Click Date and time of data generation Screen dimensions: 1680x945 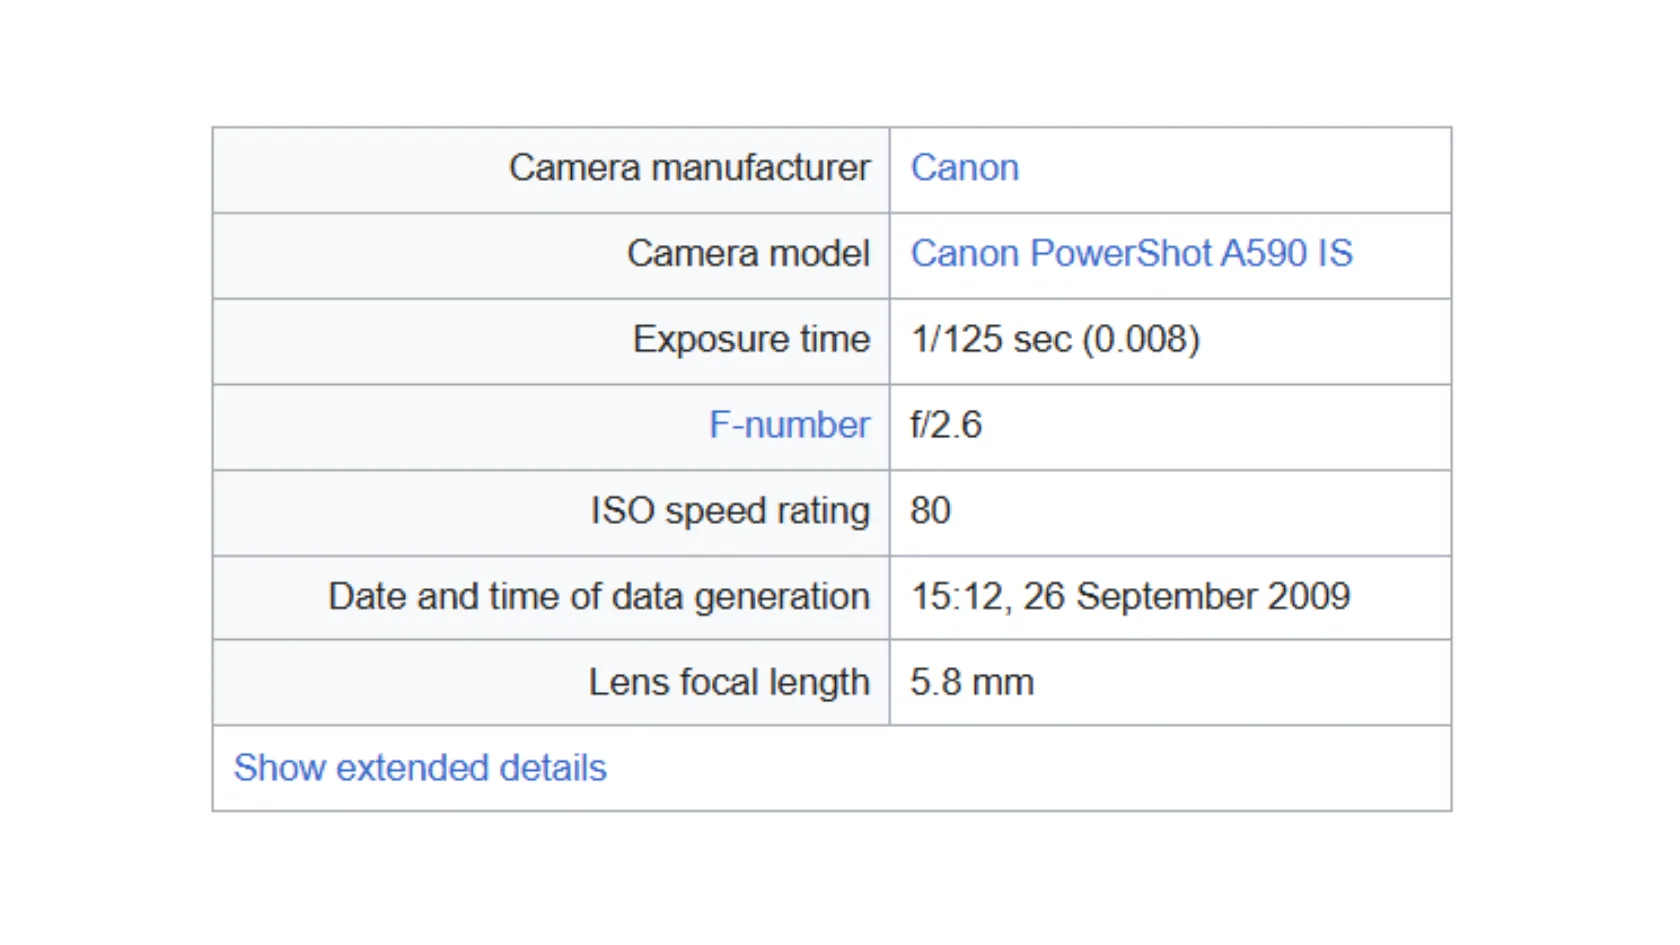pos(599,597)
